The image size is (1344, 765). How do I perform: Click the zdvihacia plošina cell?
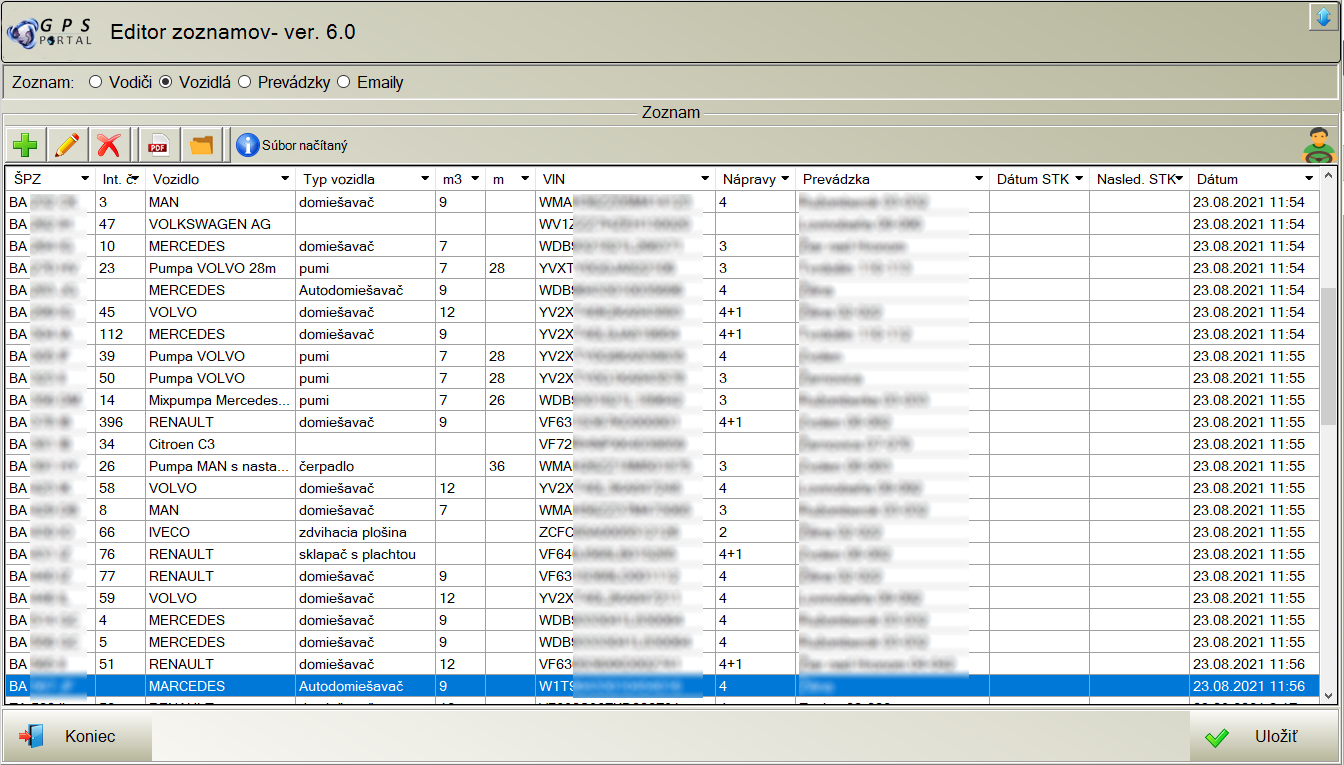[x=365, y=532]
